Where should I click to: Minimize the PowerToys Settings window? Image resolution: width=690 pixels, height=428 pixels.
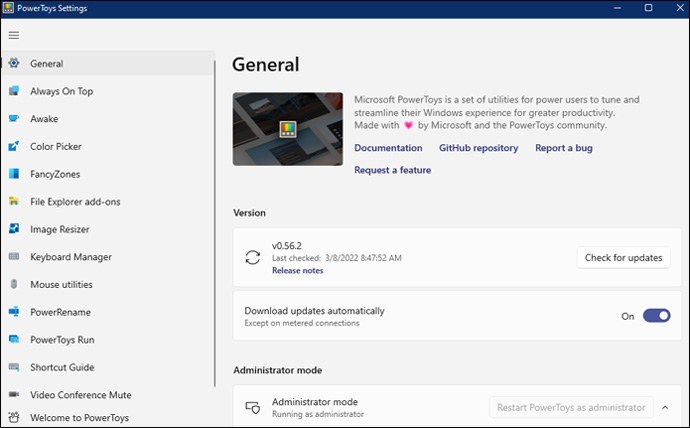click(617, 8)
